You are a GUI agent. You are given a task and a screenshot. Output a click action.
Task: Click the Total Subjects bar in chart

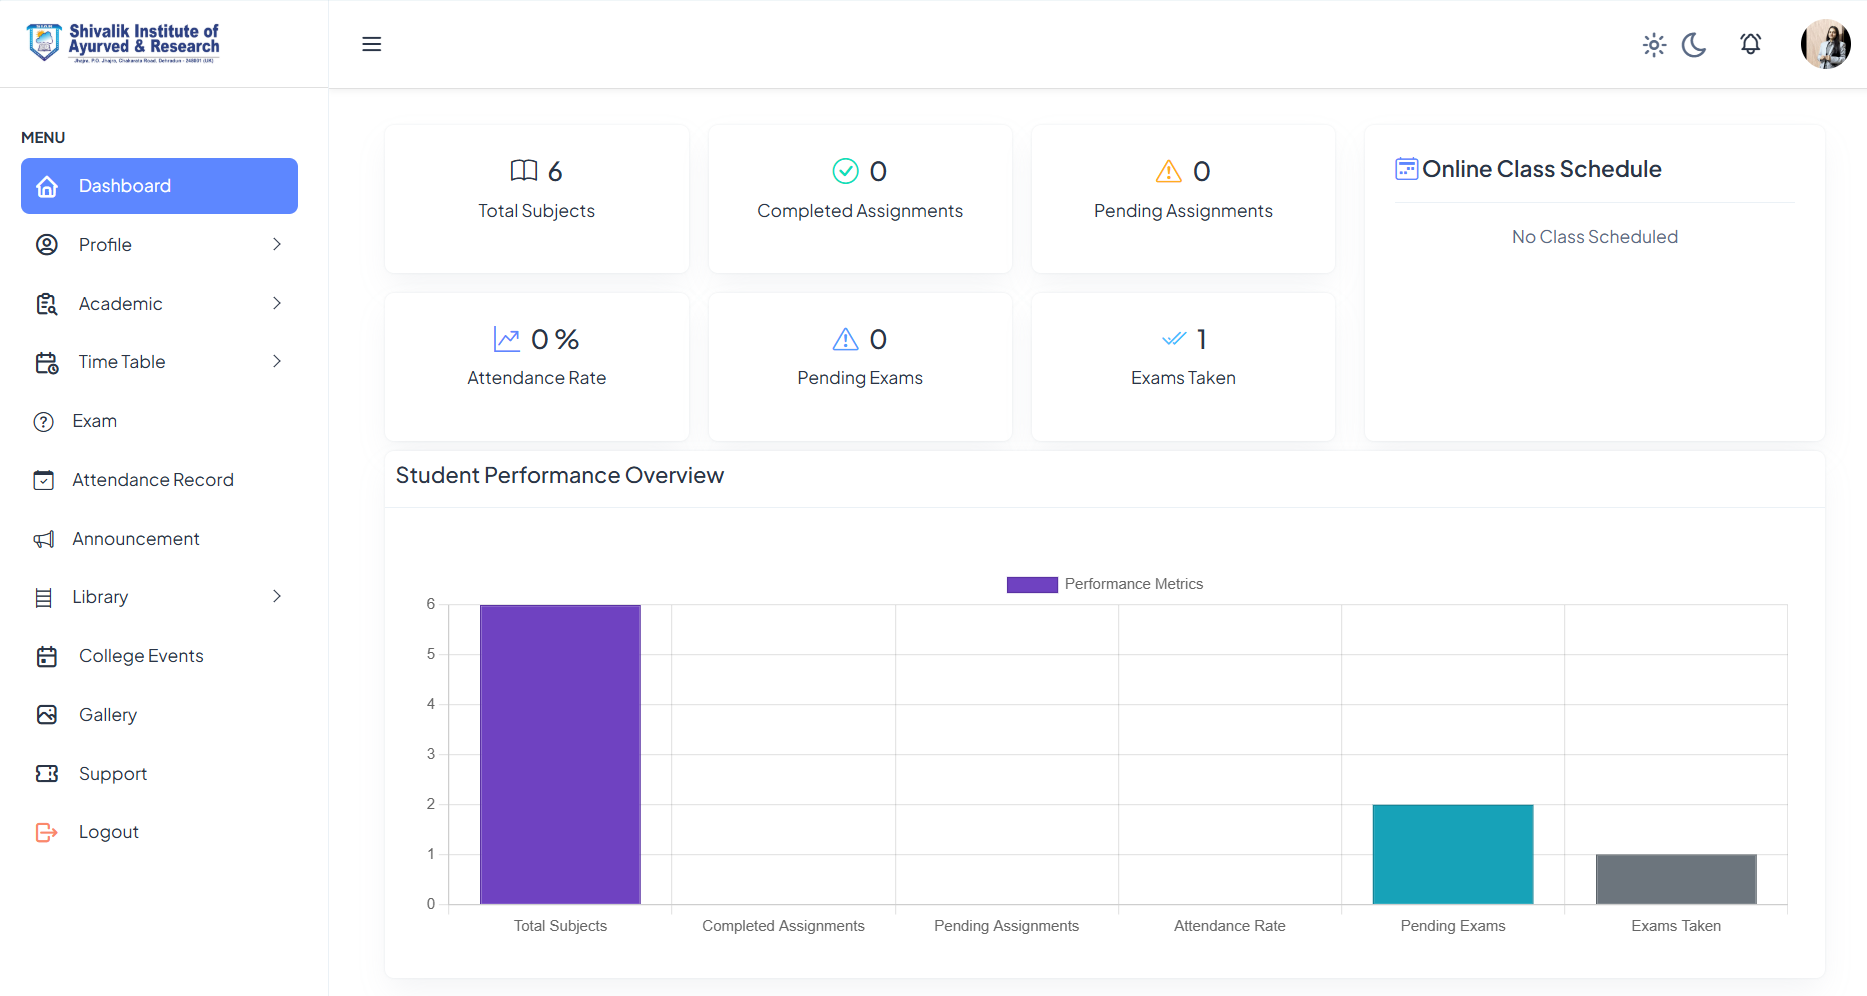[560, 752]
